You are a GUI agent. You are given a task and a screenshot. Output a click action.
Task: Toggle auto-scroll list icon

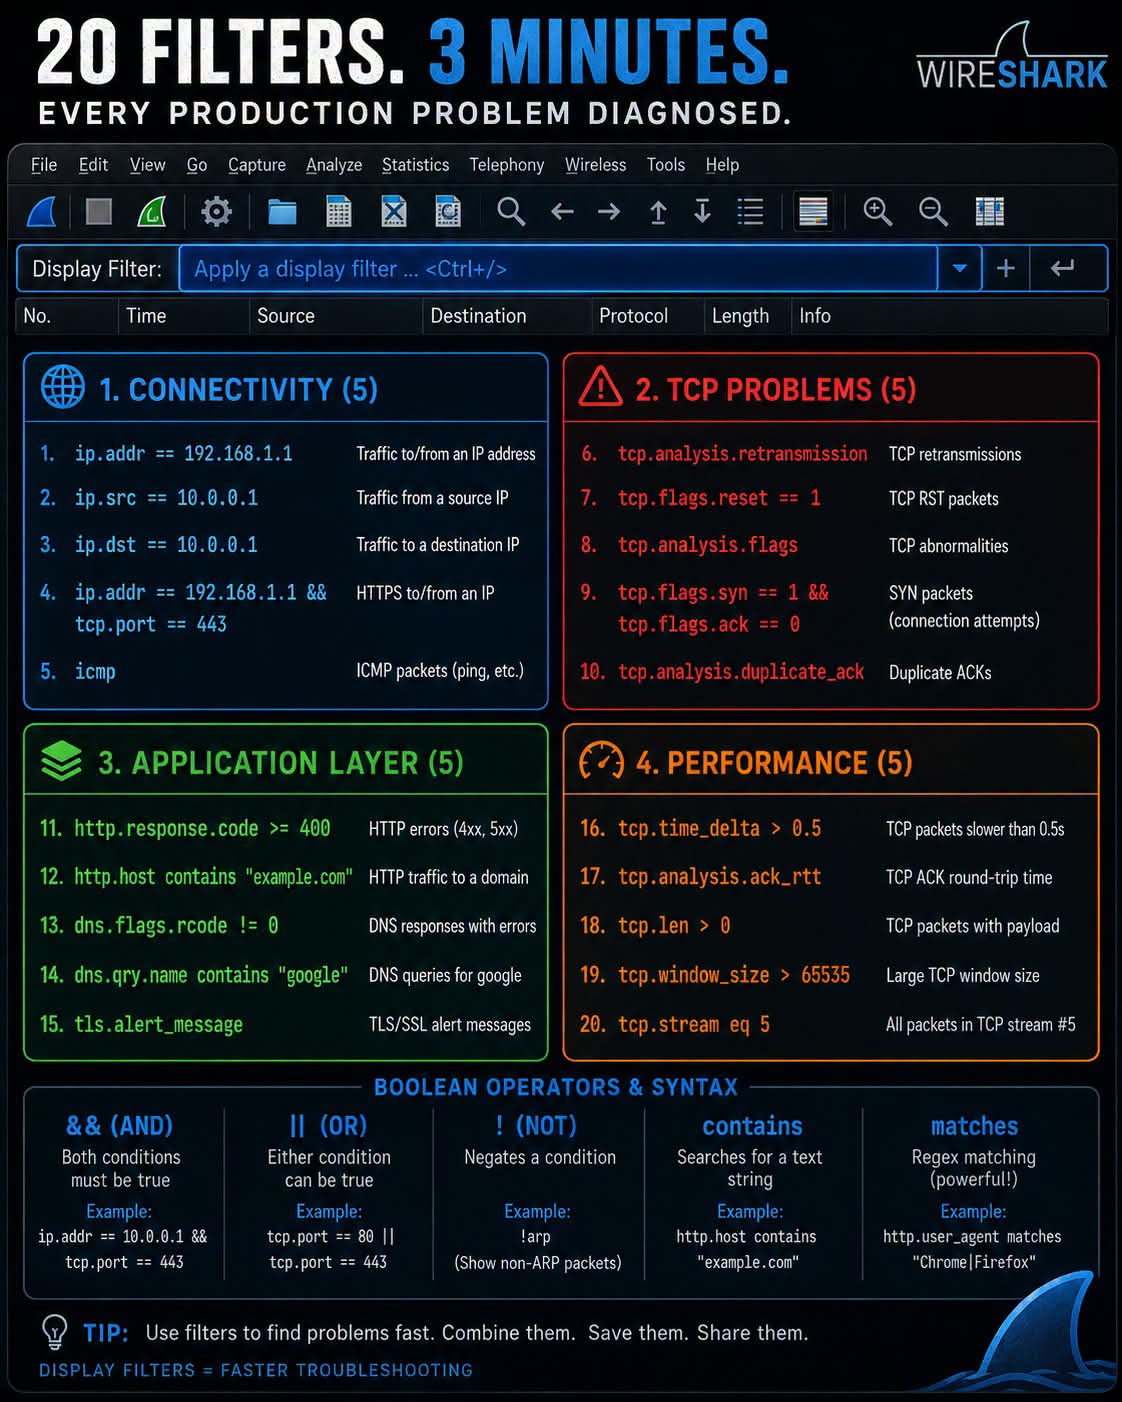750,212
